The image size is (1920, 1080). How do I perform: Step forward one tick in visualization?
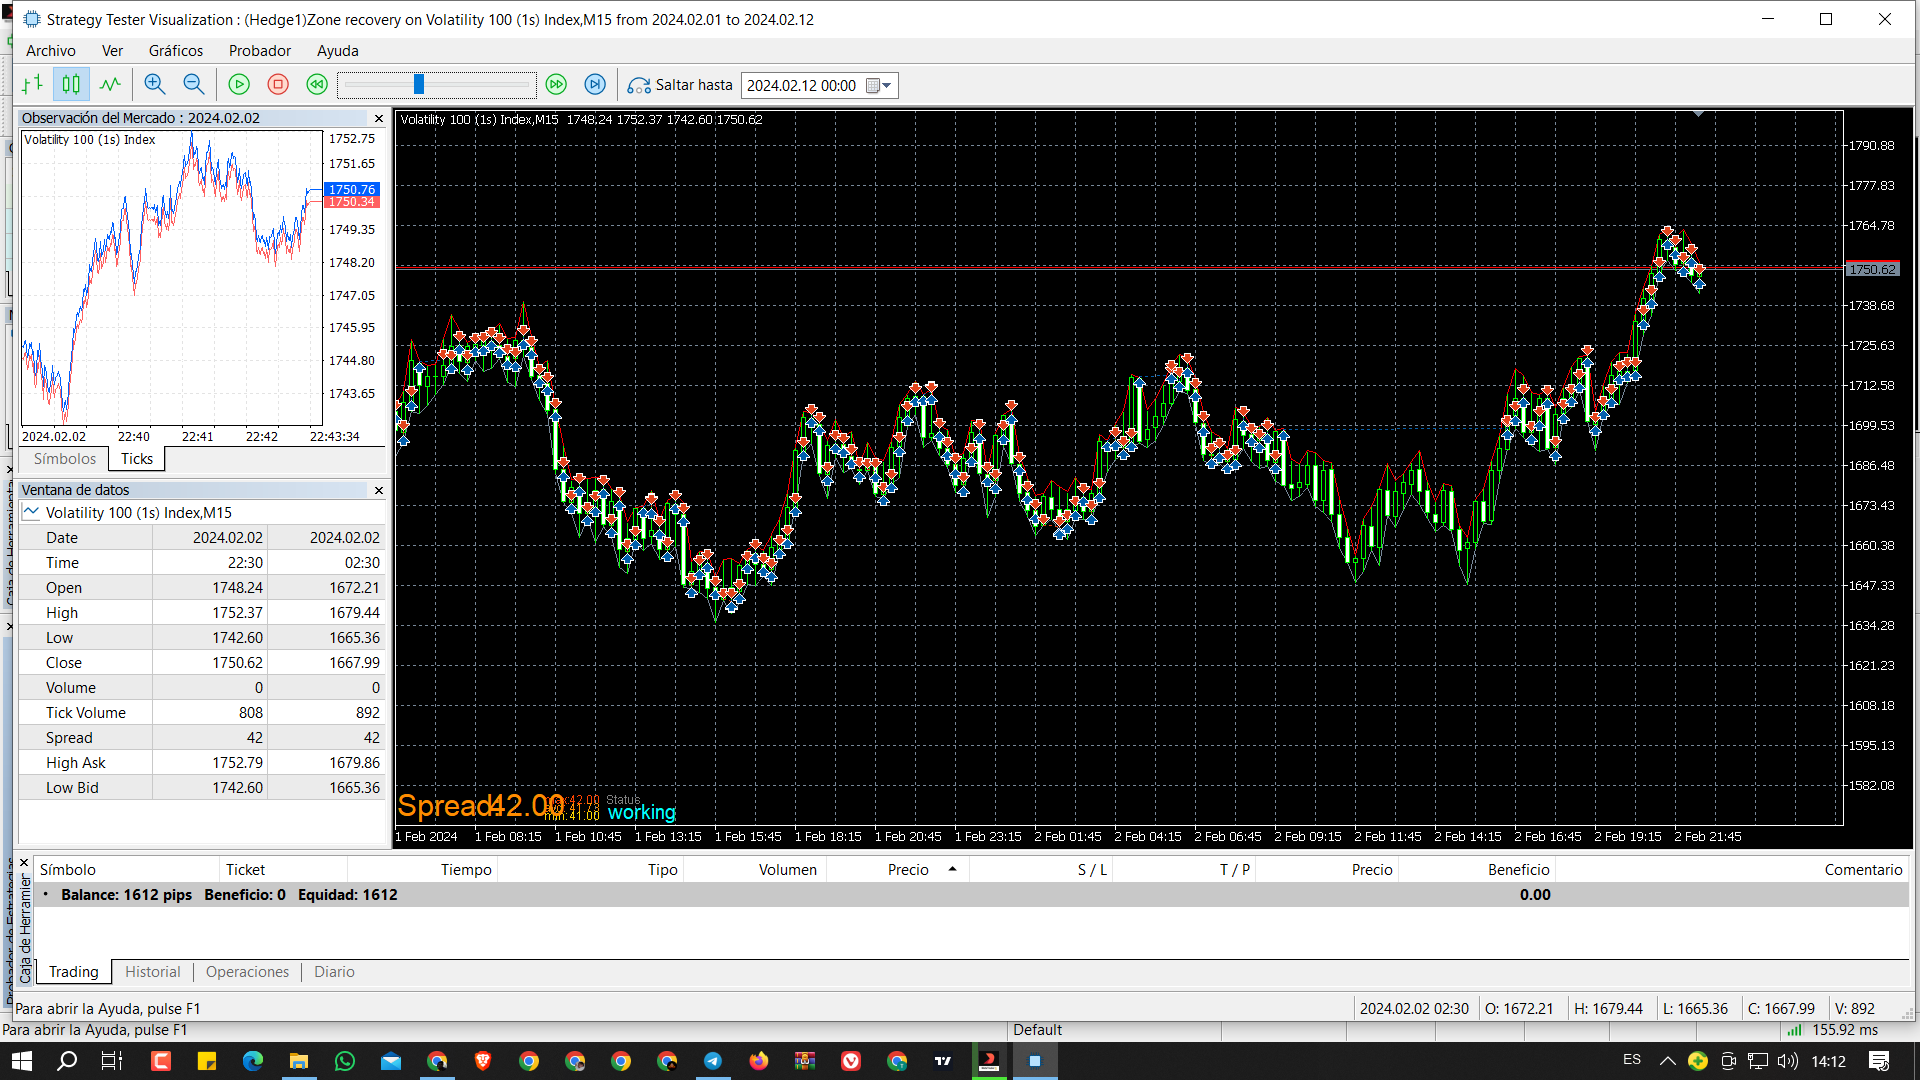click(x=595, y=85)
